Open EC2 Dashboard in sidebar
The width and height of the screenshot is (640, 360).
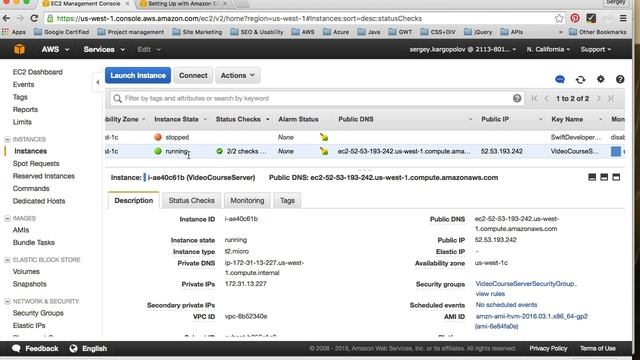pos(38,72)
